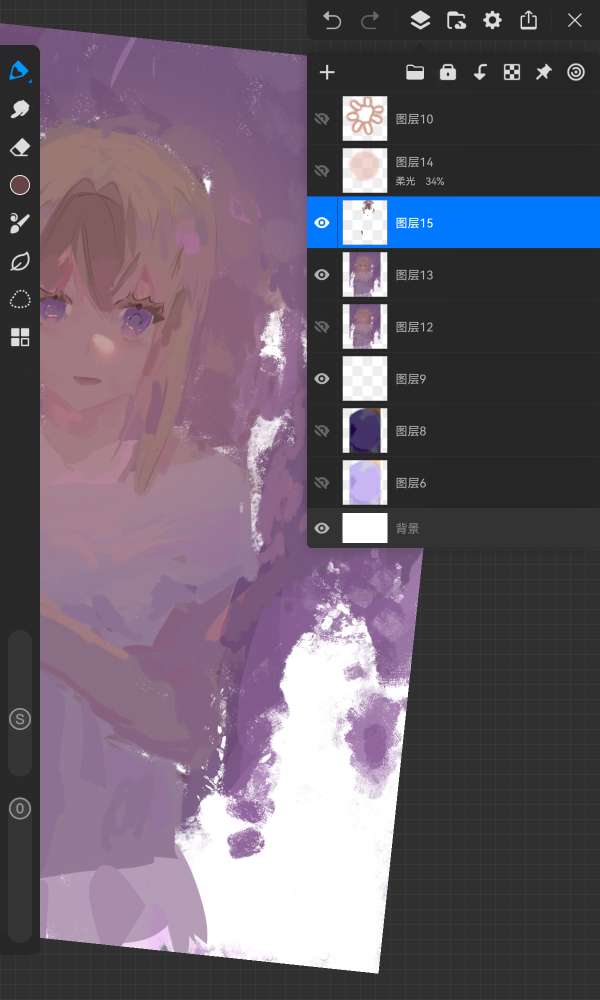This screenshot has height=1000, width=600.
Task: Toggle the checkerboard transparency lock icon
Action: point(512,72)
